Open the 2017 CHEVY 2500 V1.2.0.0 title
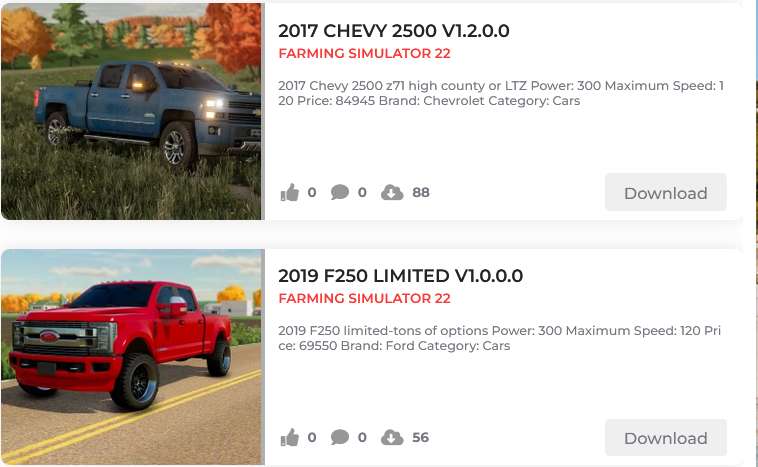The image size is (758, 467). [394, 31]
